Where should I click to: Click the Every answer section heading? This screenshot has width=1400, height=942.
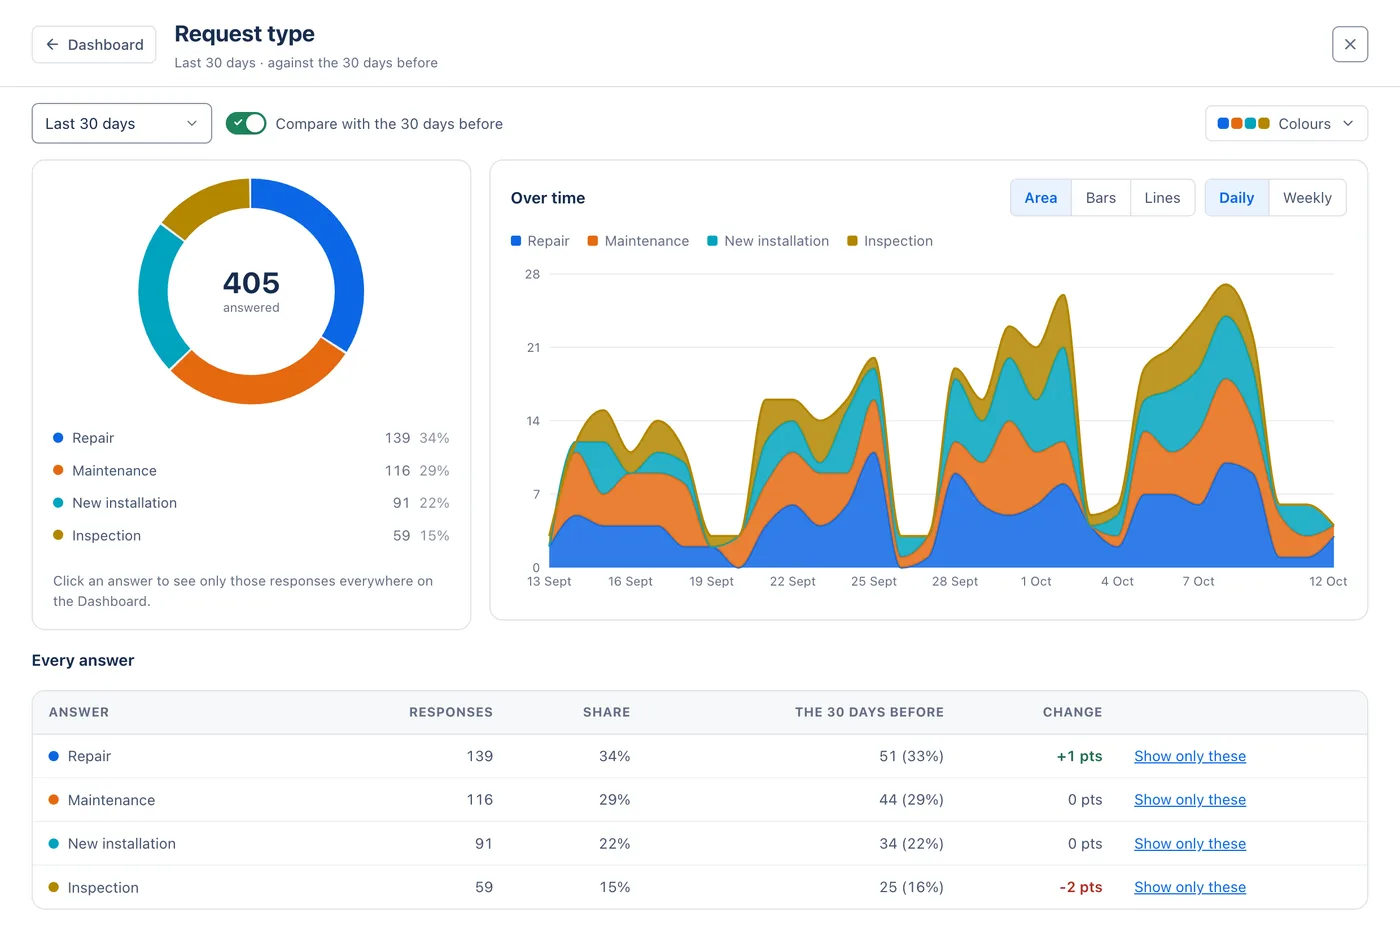83,660
